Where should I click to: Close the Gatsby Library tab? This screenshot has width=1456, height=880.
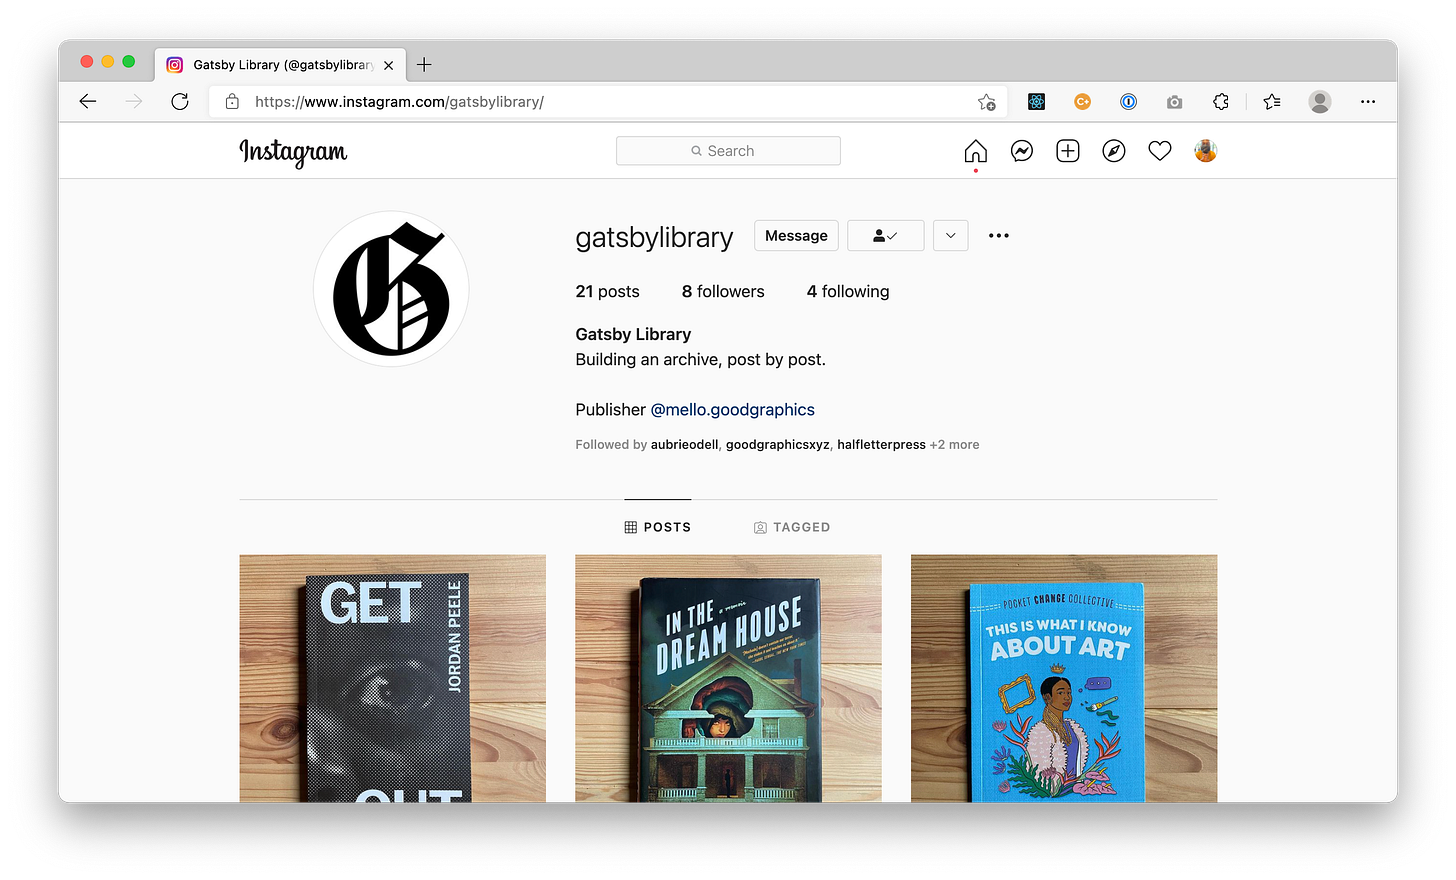388,65
